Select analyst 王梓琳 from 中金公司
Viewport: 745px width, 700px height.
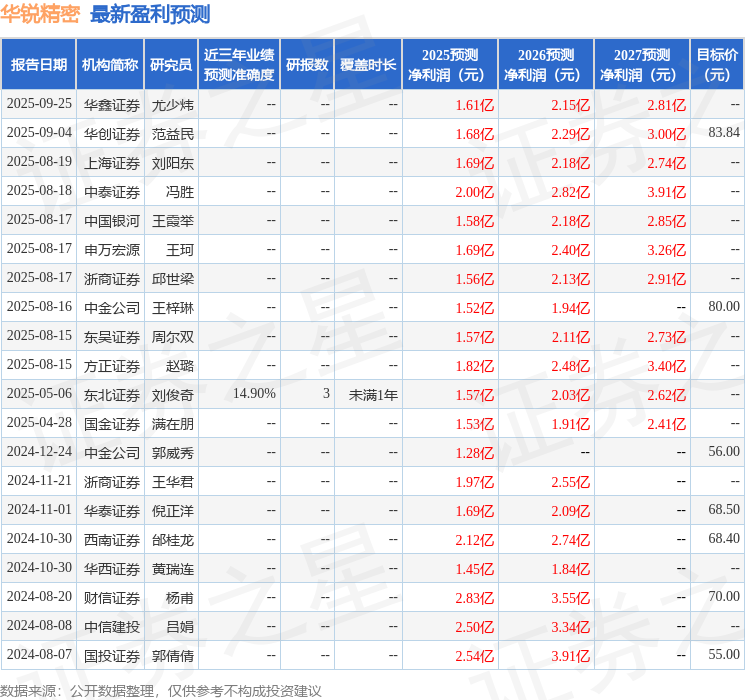coord(172,307)
